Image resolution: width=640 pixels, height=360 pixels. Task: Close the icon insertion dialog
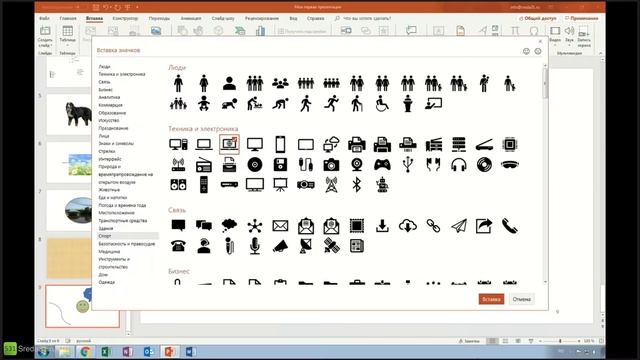pyautogui.click(x=540, y=41)
